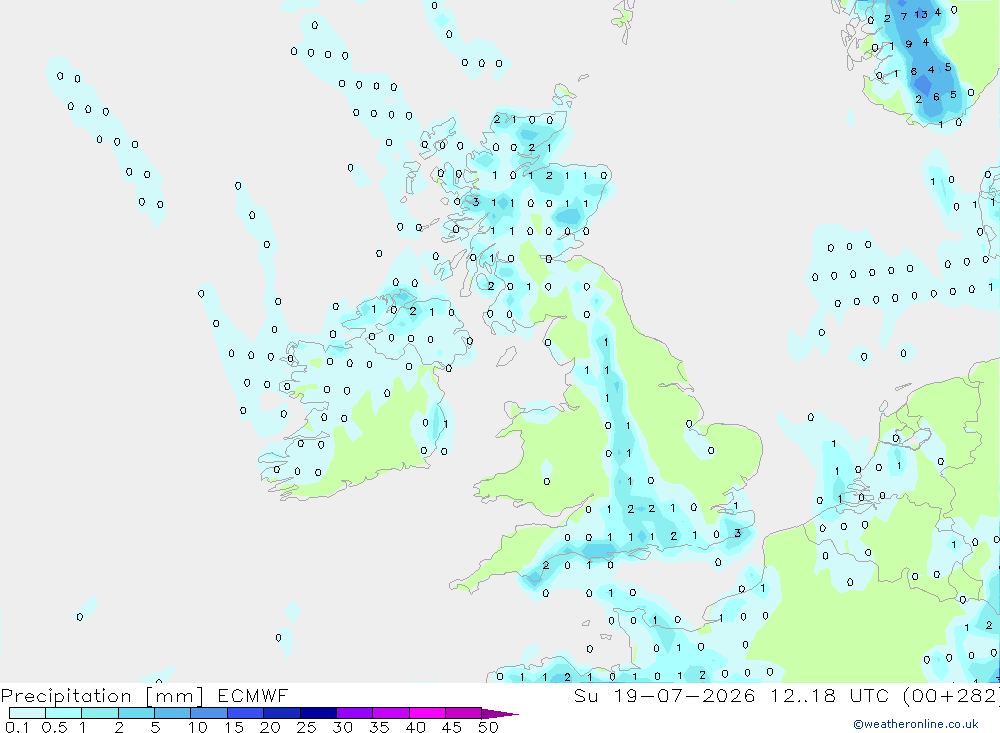Pick the 15–20 mm legend swatch
Image resolution: width=1000 pixels, height=733 pixels.
(246, 713)
